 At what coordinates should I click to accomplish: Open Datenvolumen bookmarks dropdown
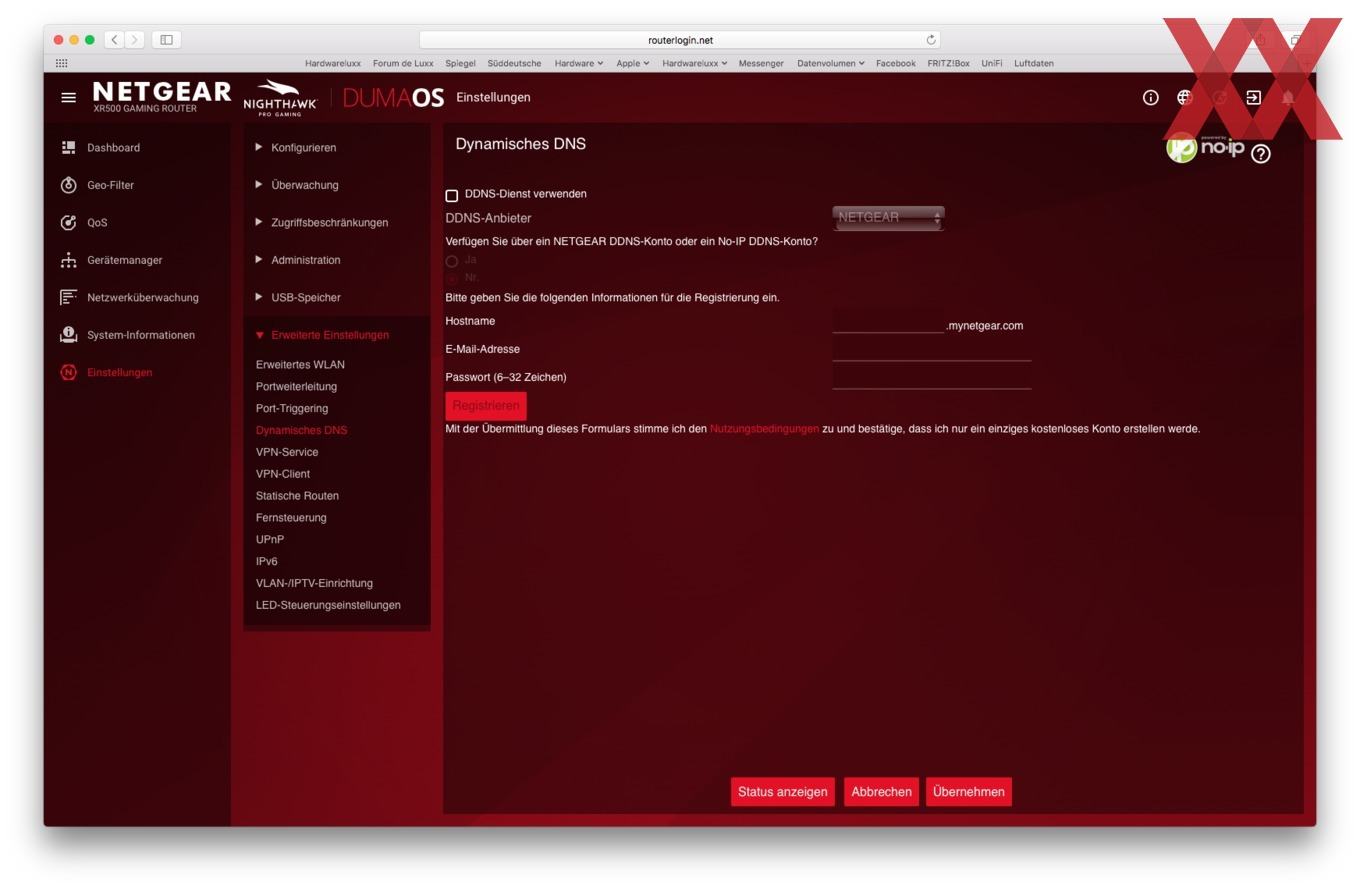[x=831, y=63]
